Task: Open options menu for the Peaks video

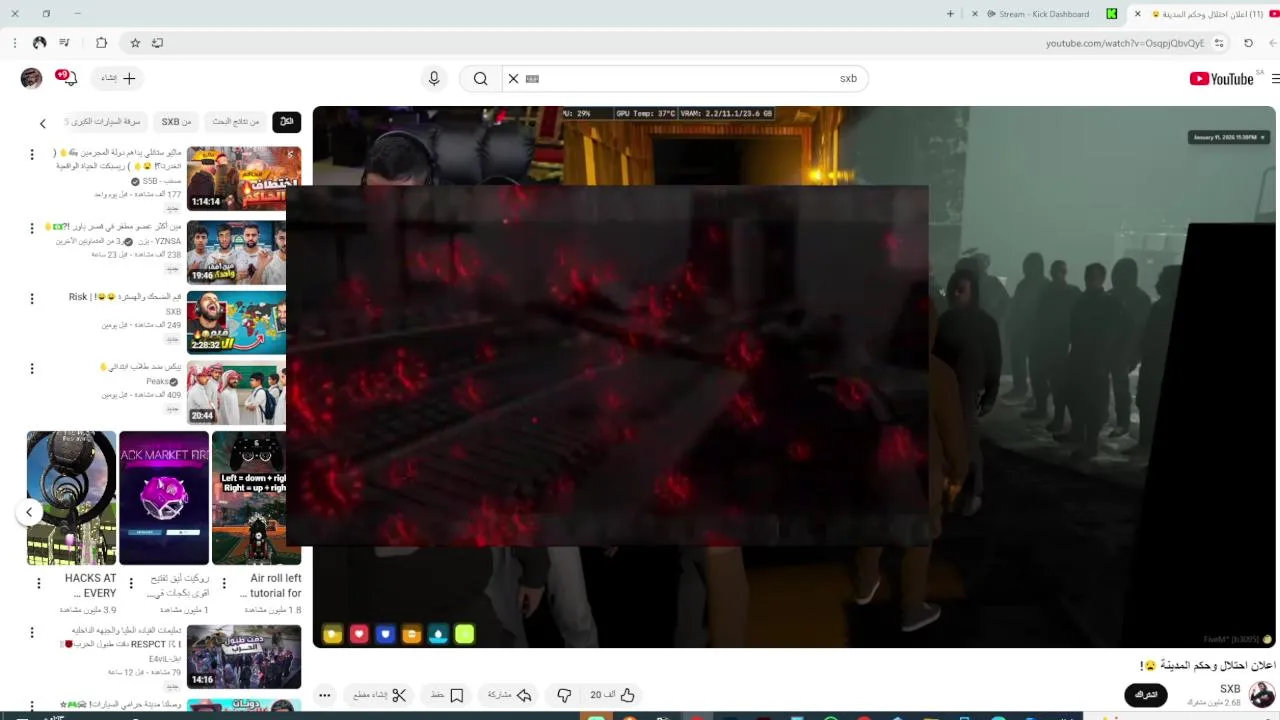Action: pos(32,369)
